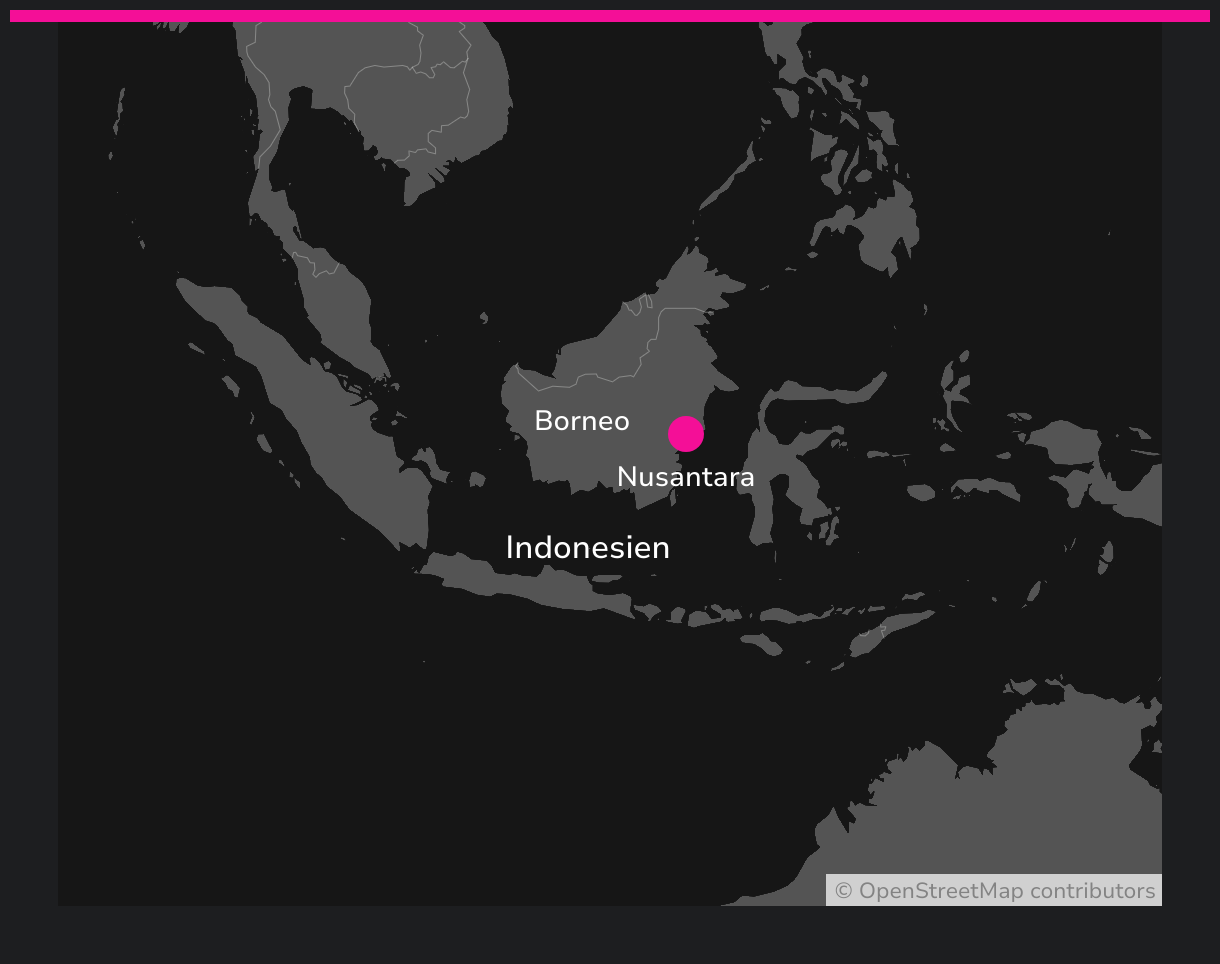Click the Nusantara city label
1220x964 pixels.
(x=685, y=477)
